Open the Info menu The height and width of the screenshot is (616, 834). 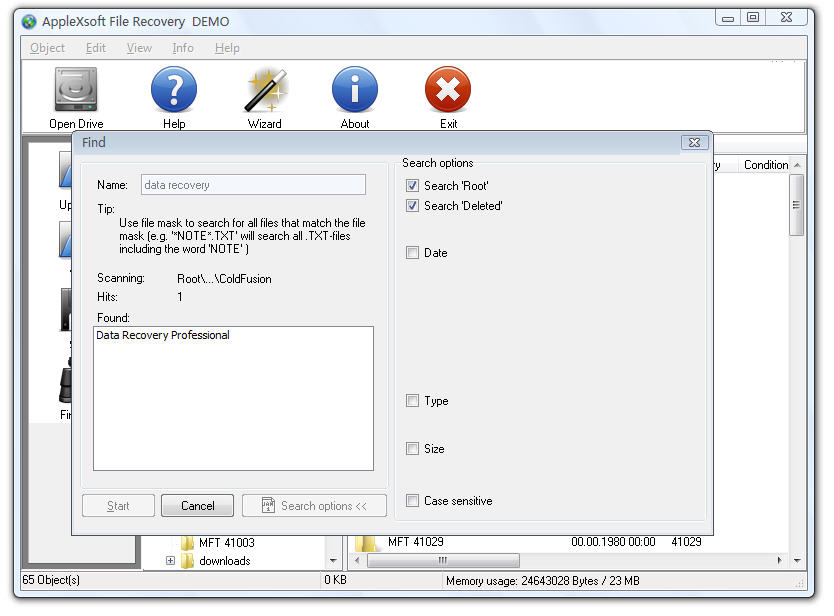pyautogui.click(x=183, y=48)
